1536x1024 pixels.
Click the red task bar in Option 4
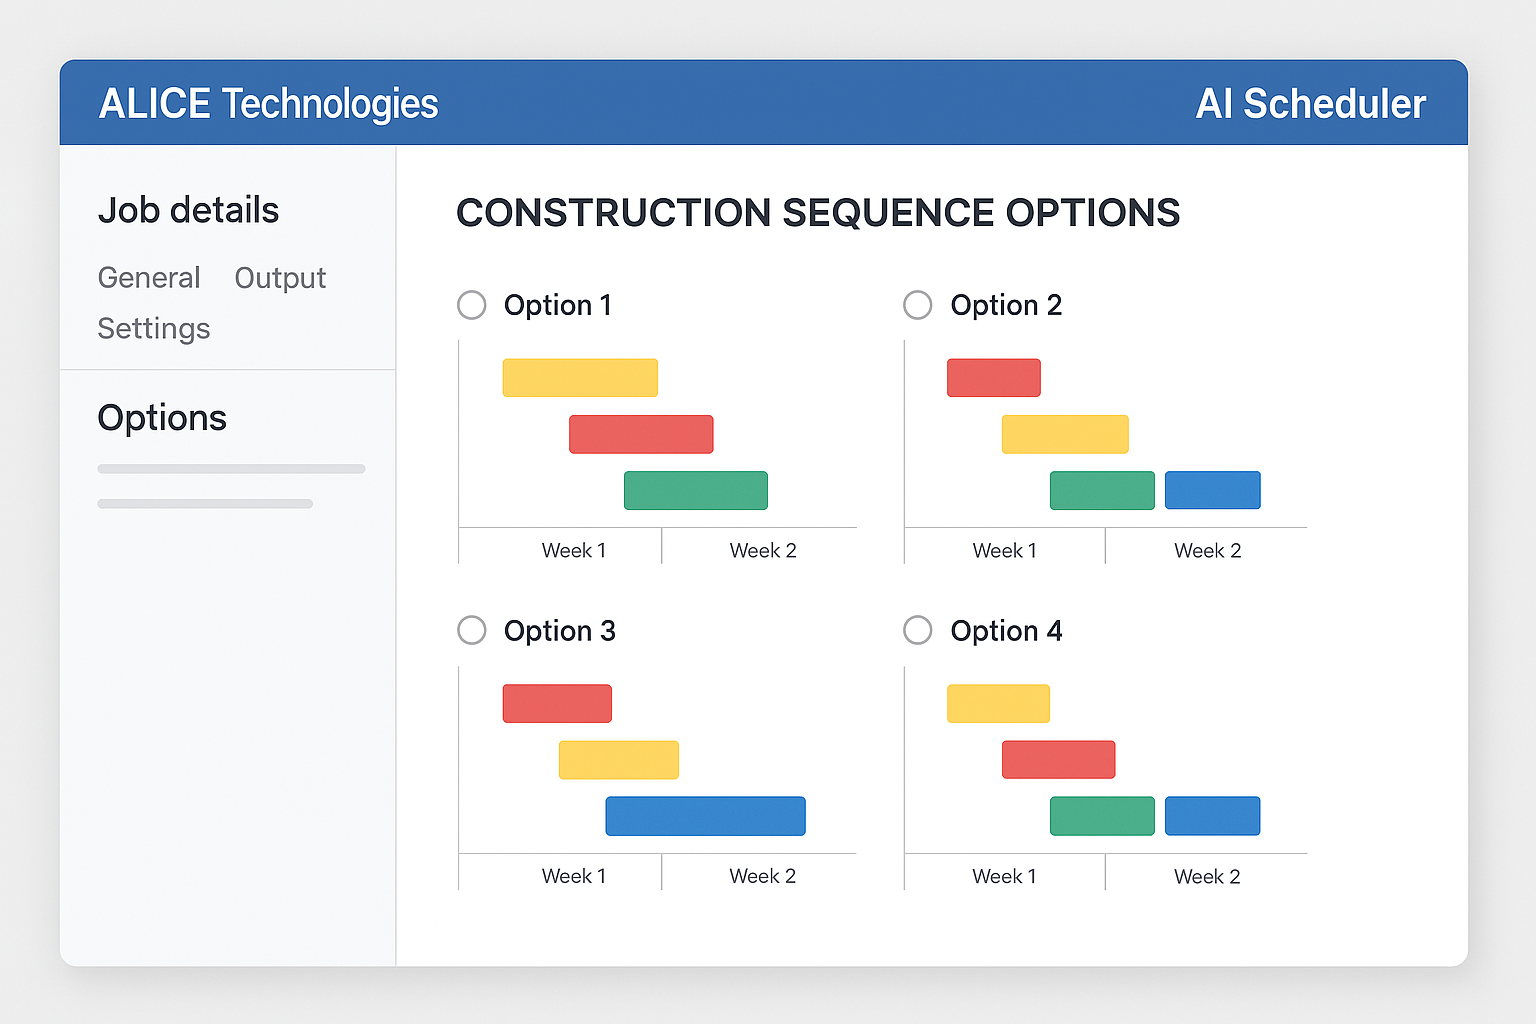pyautogui.click(x=1058, y=760)
